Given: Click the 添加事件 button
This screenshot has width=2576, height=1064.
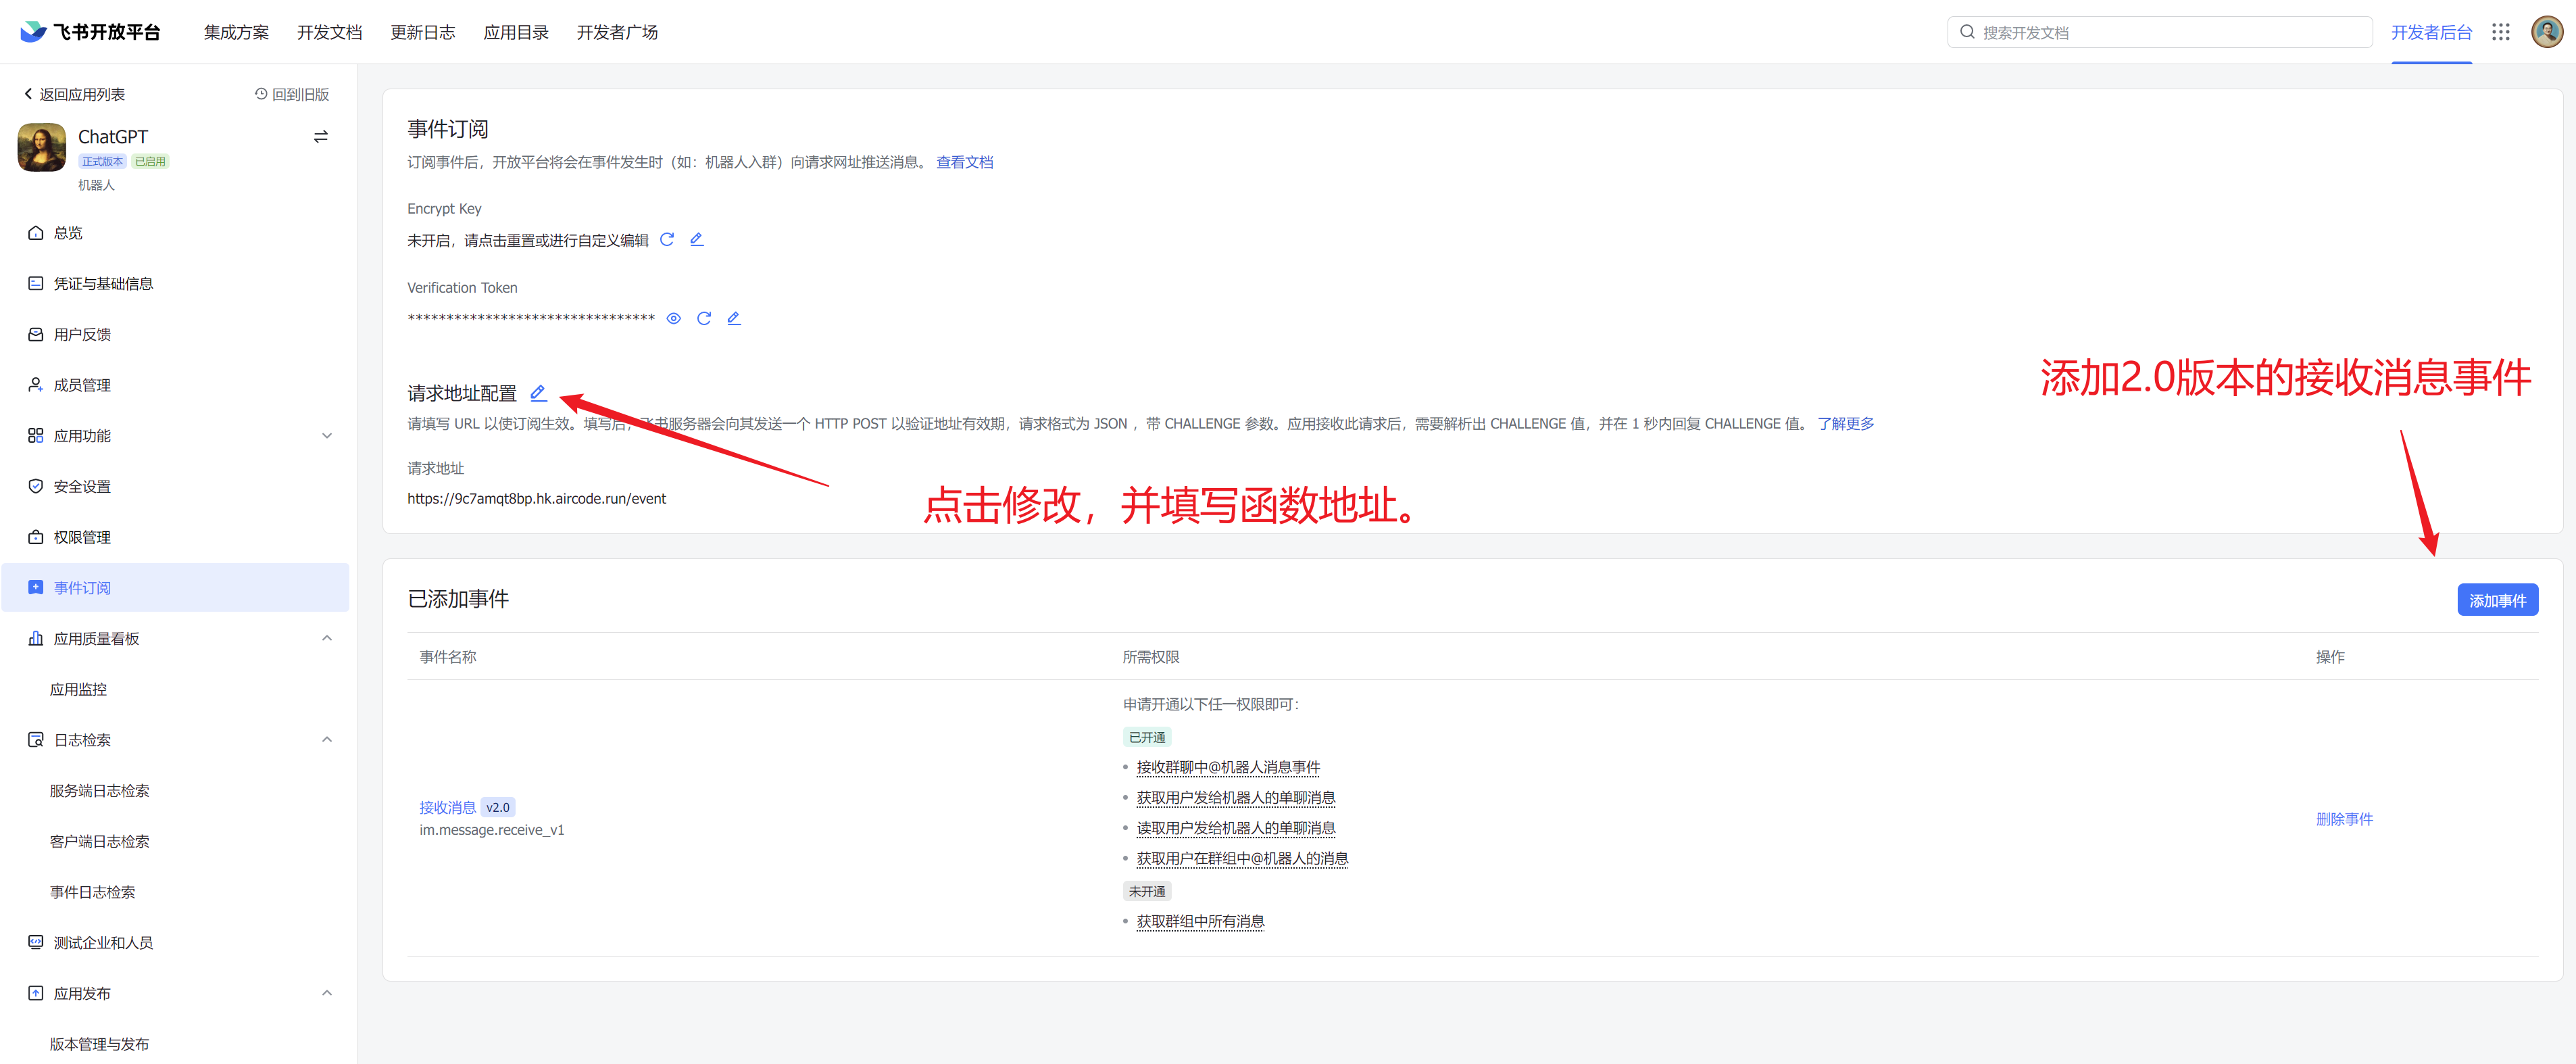Looking at the screenshot, I should tap(2497, 600).
